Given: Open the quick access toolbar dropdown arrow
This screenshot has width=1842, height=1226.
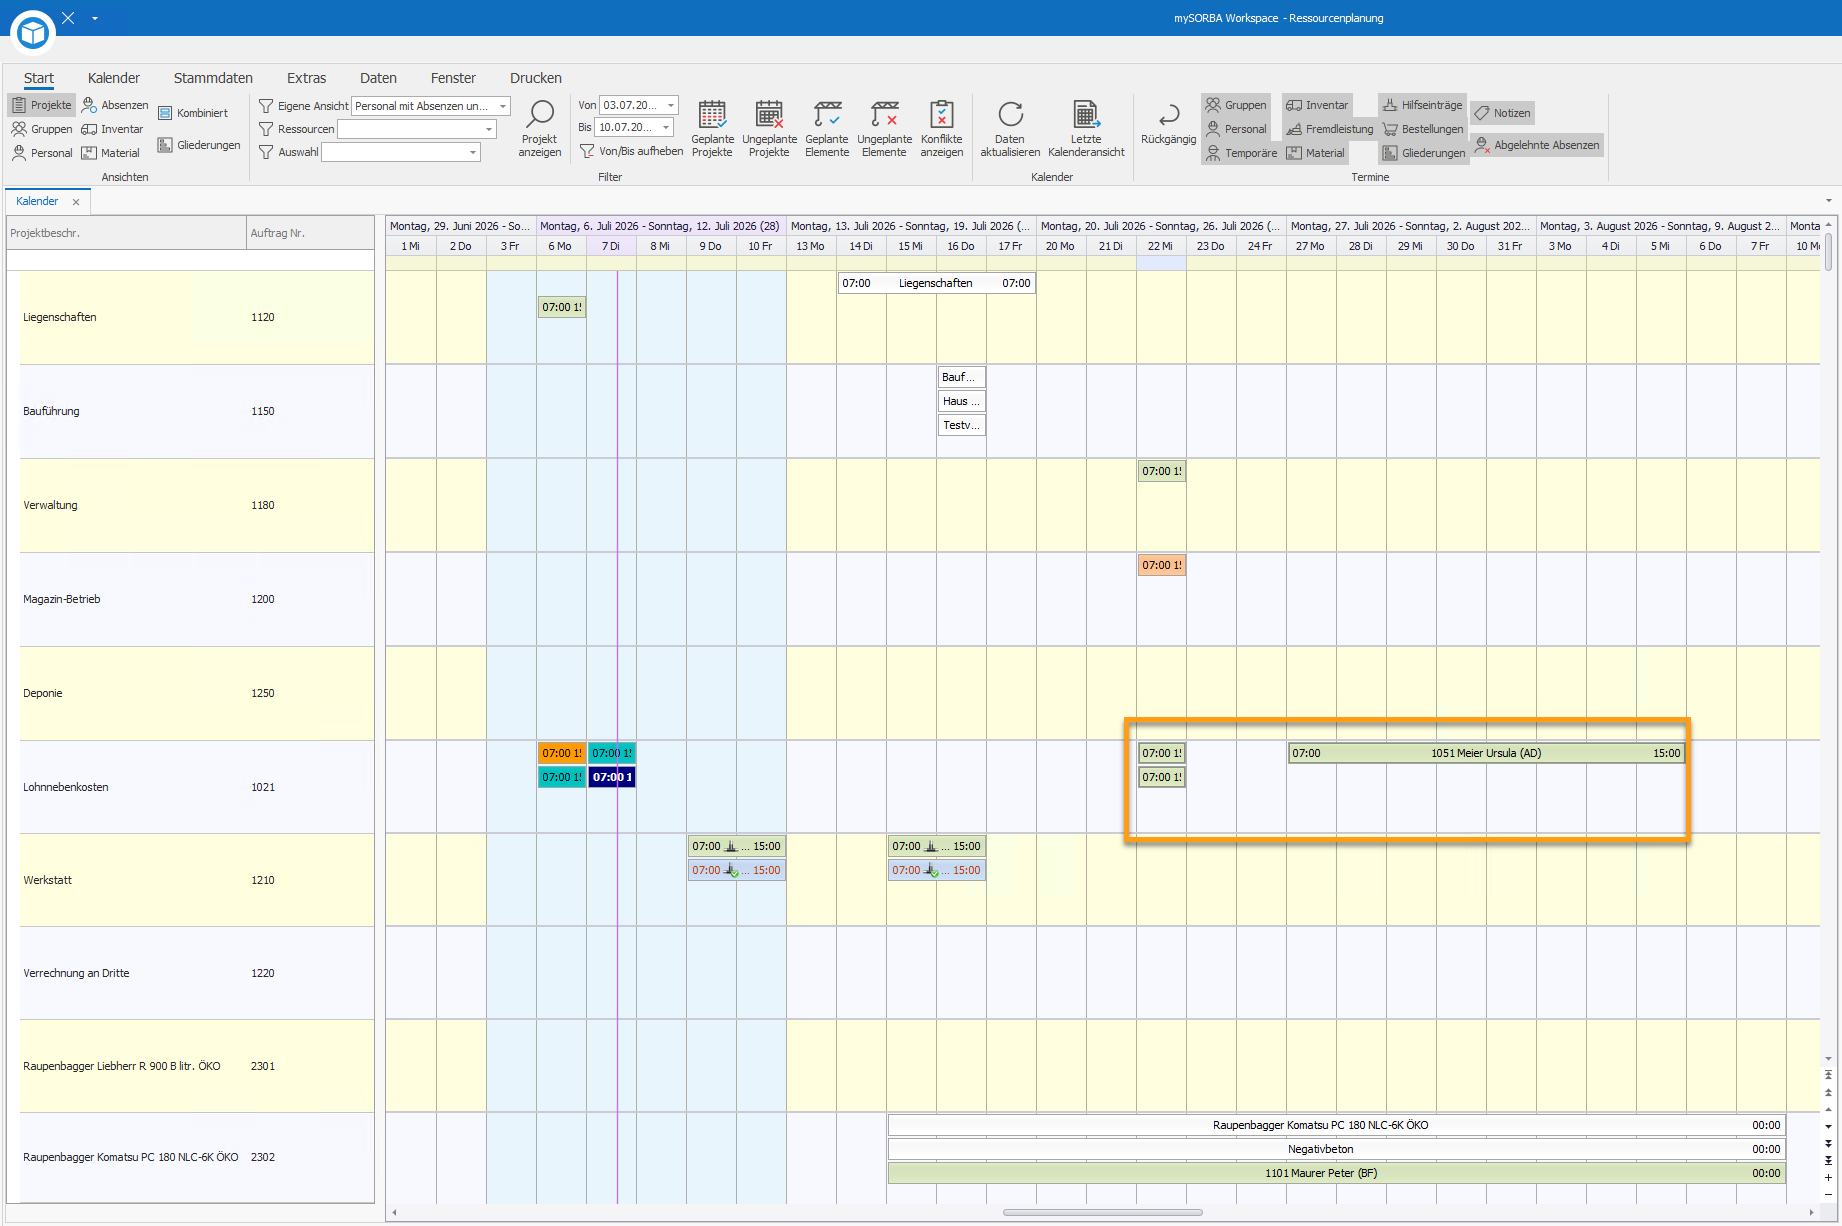Looking at the screenshot, I should (x=95, y=18).
